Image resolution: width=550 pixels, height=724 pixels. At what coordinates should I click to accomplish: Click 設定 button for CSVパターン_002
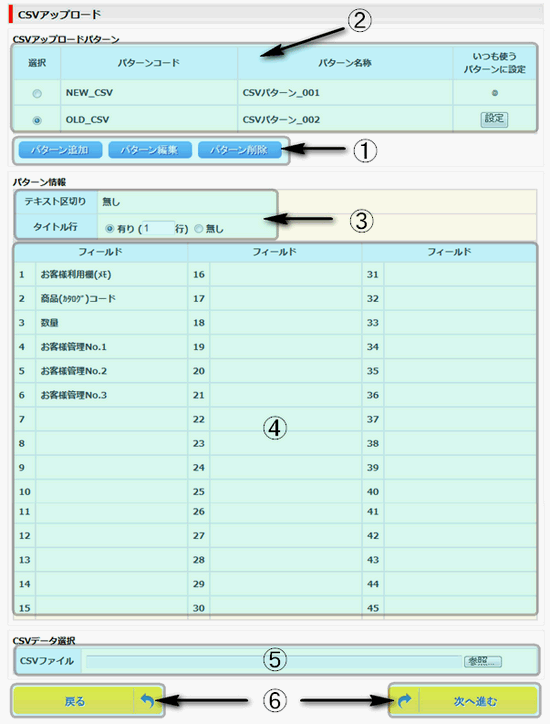point(494,119)
